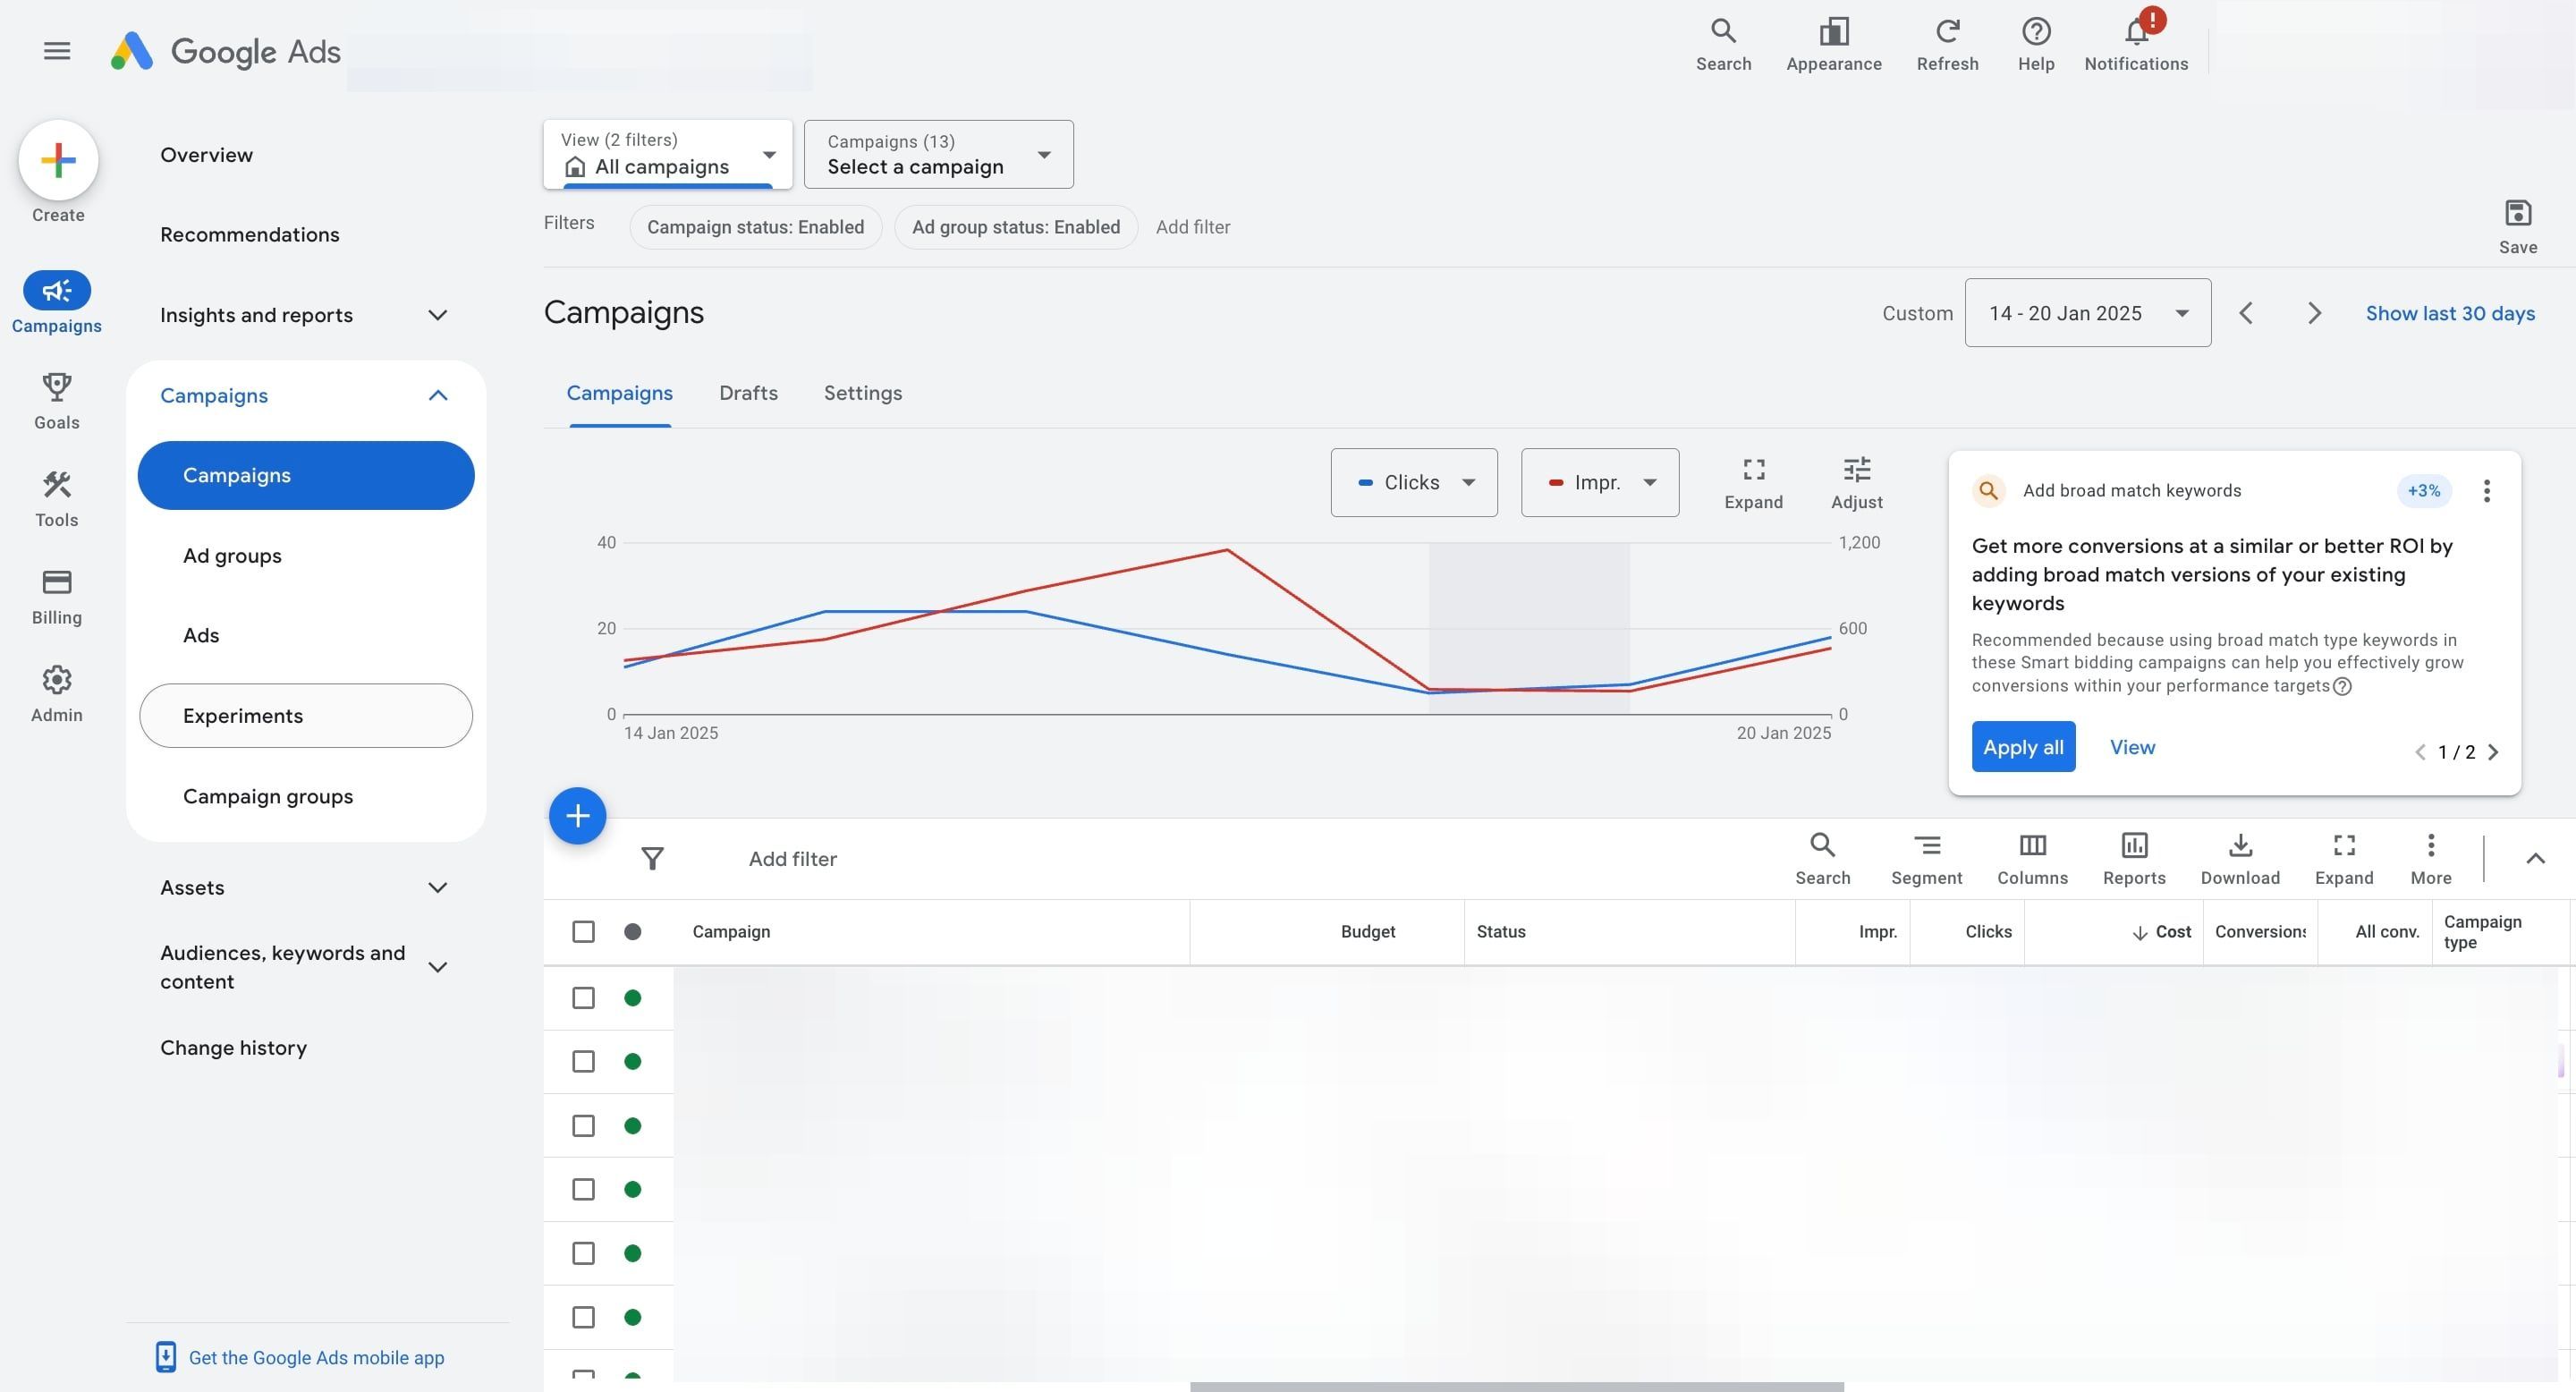The image size is (2576, 1392).
Task: Check the third campaign row checkbox
Action: 583,1126
